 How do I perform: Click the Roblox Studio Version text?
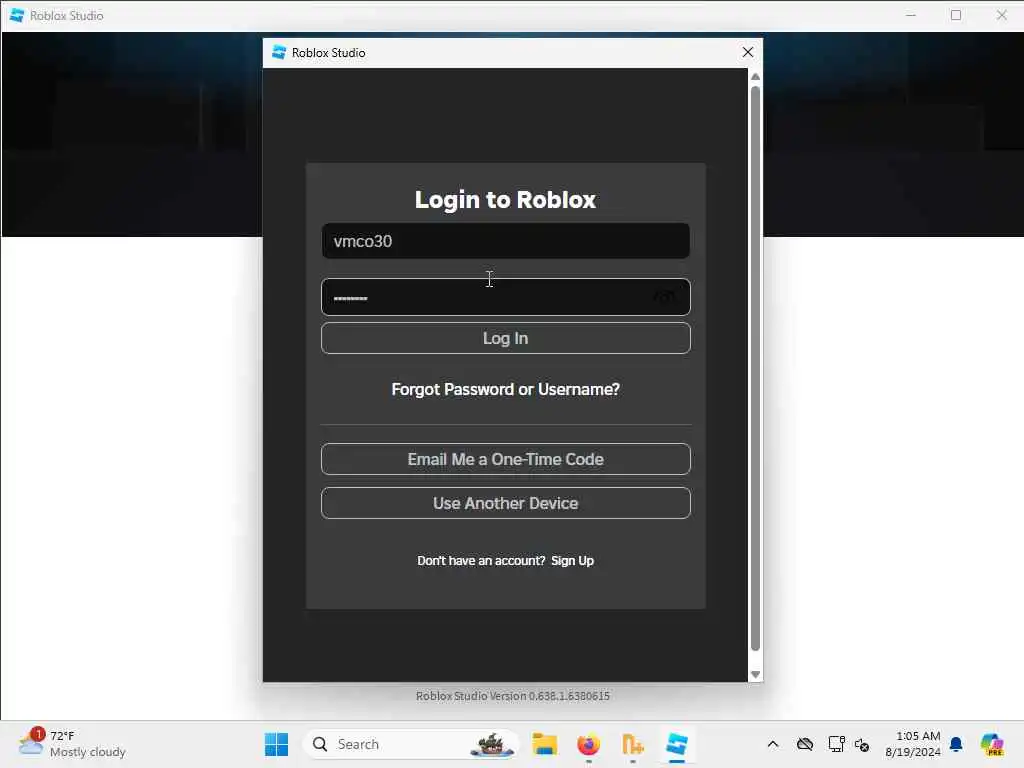pos(513,696)
